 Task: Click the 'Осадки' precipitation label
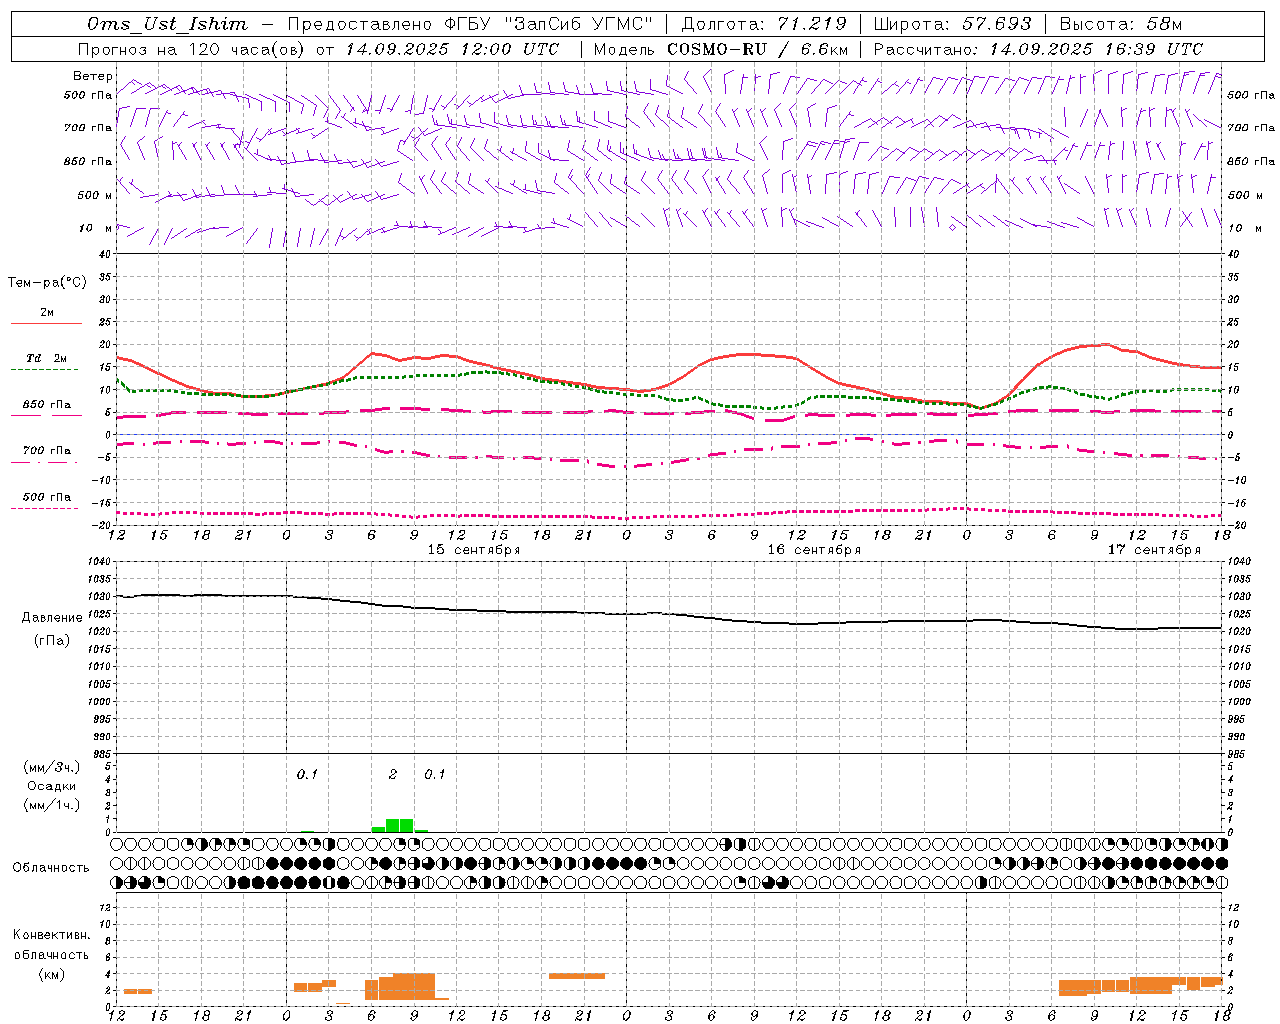[x=52, y=786]
